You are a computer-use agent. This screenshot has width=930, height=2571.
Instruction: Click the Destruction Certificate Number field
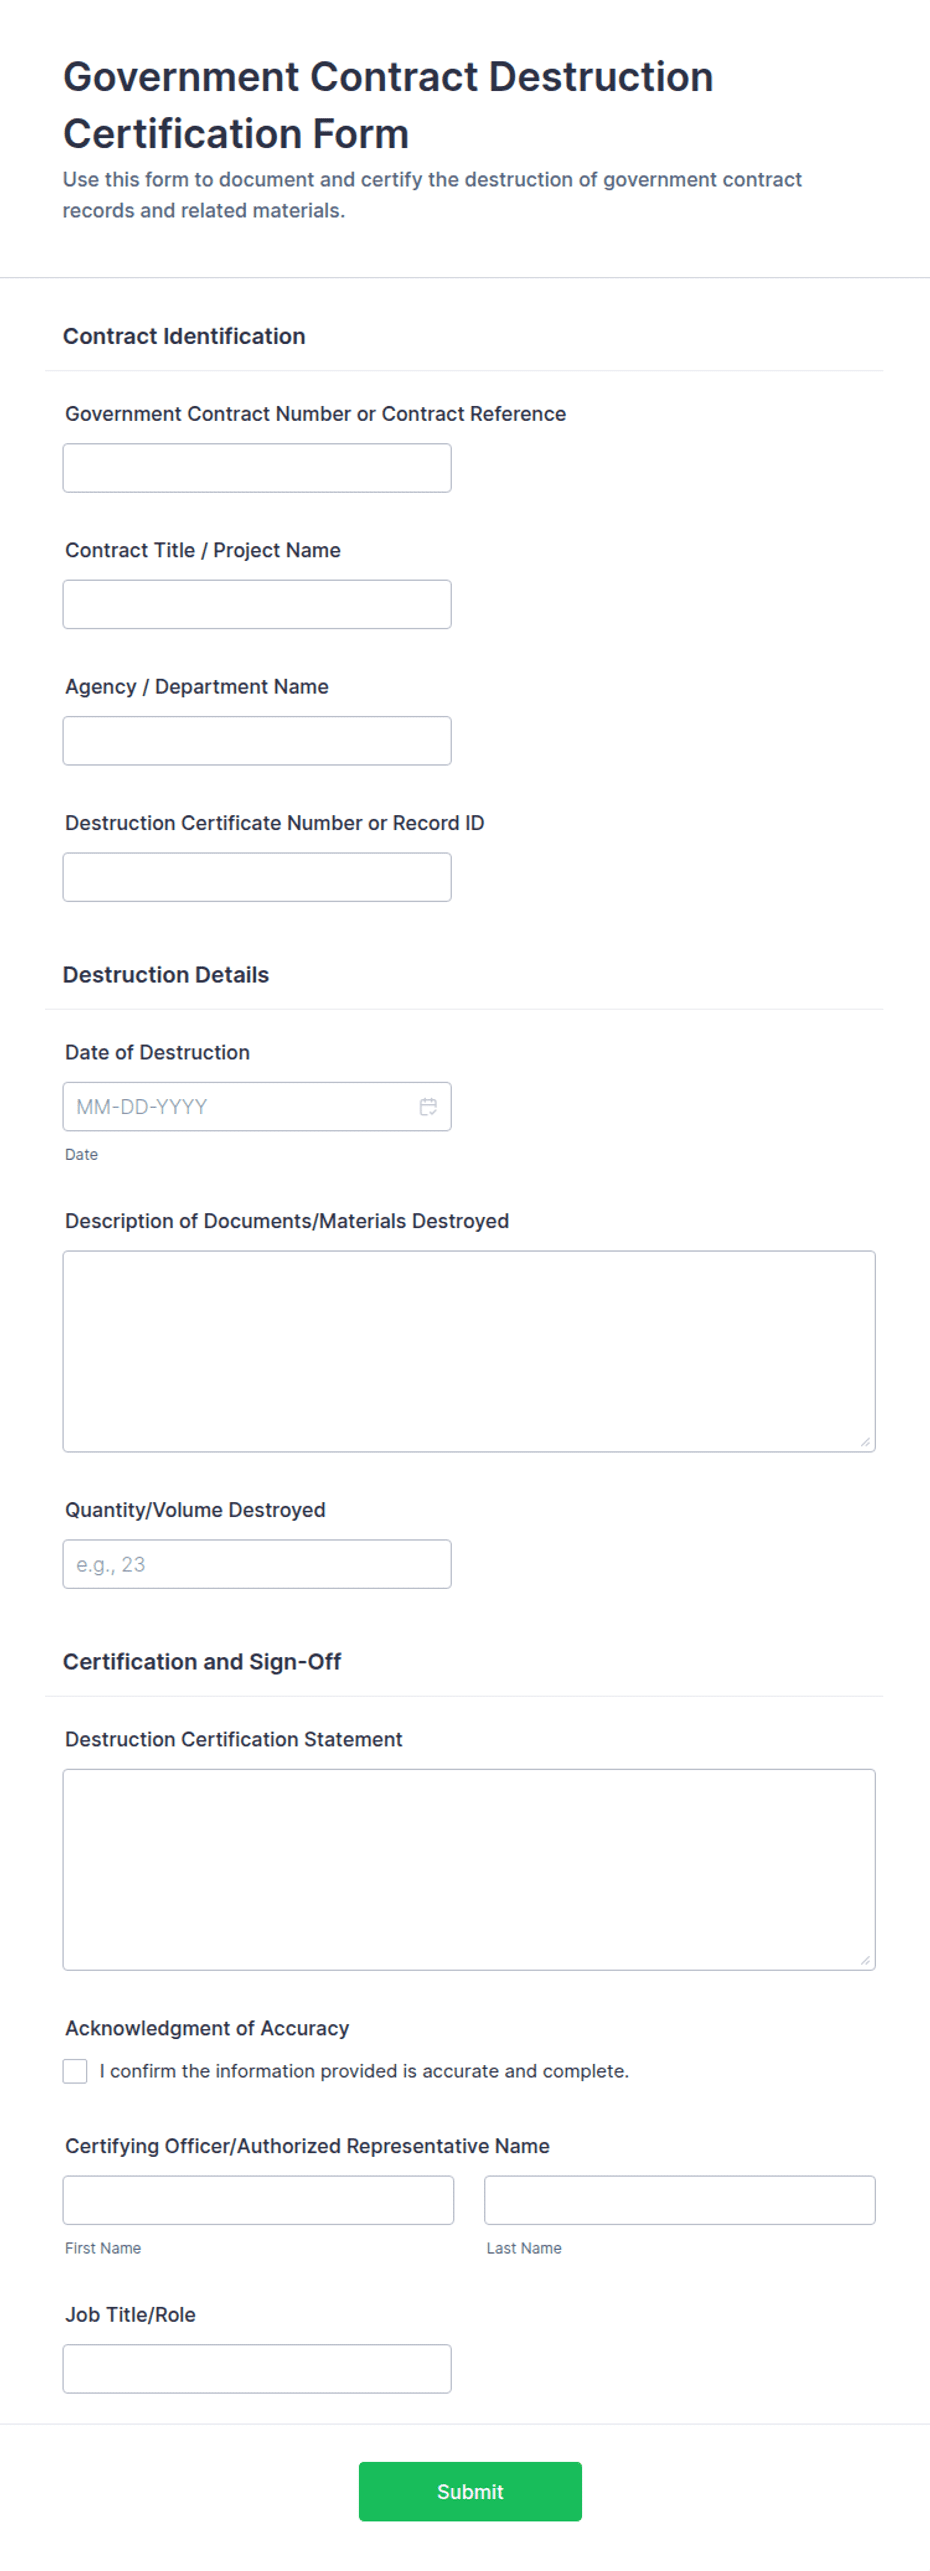coord(257,877)
